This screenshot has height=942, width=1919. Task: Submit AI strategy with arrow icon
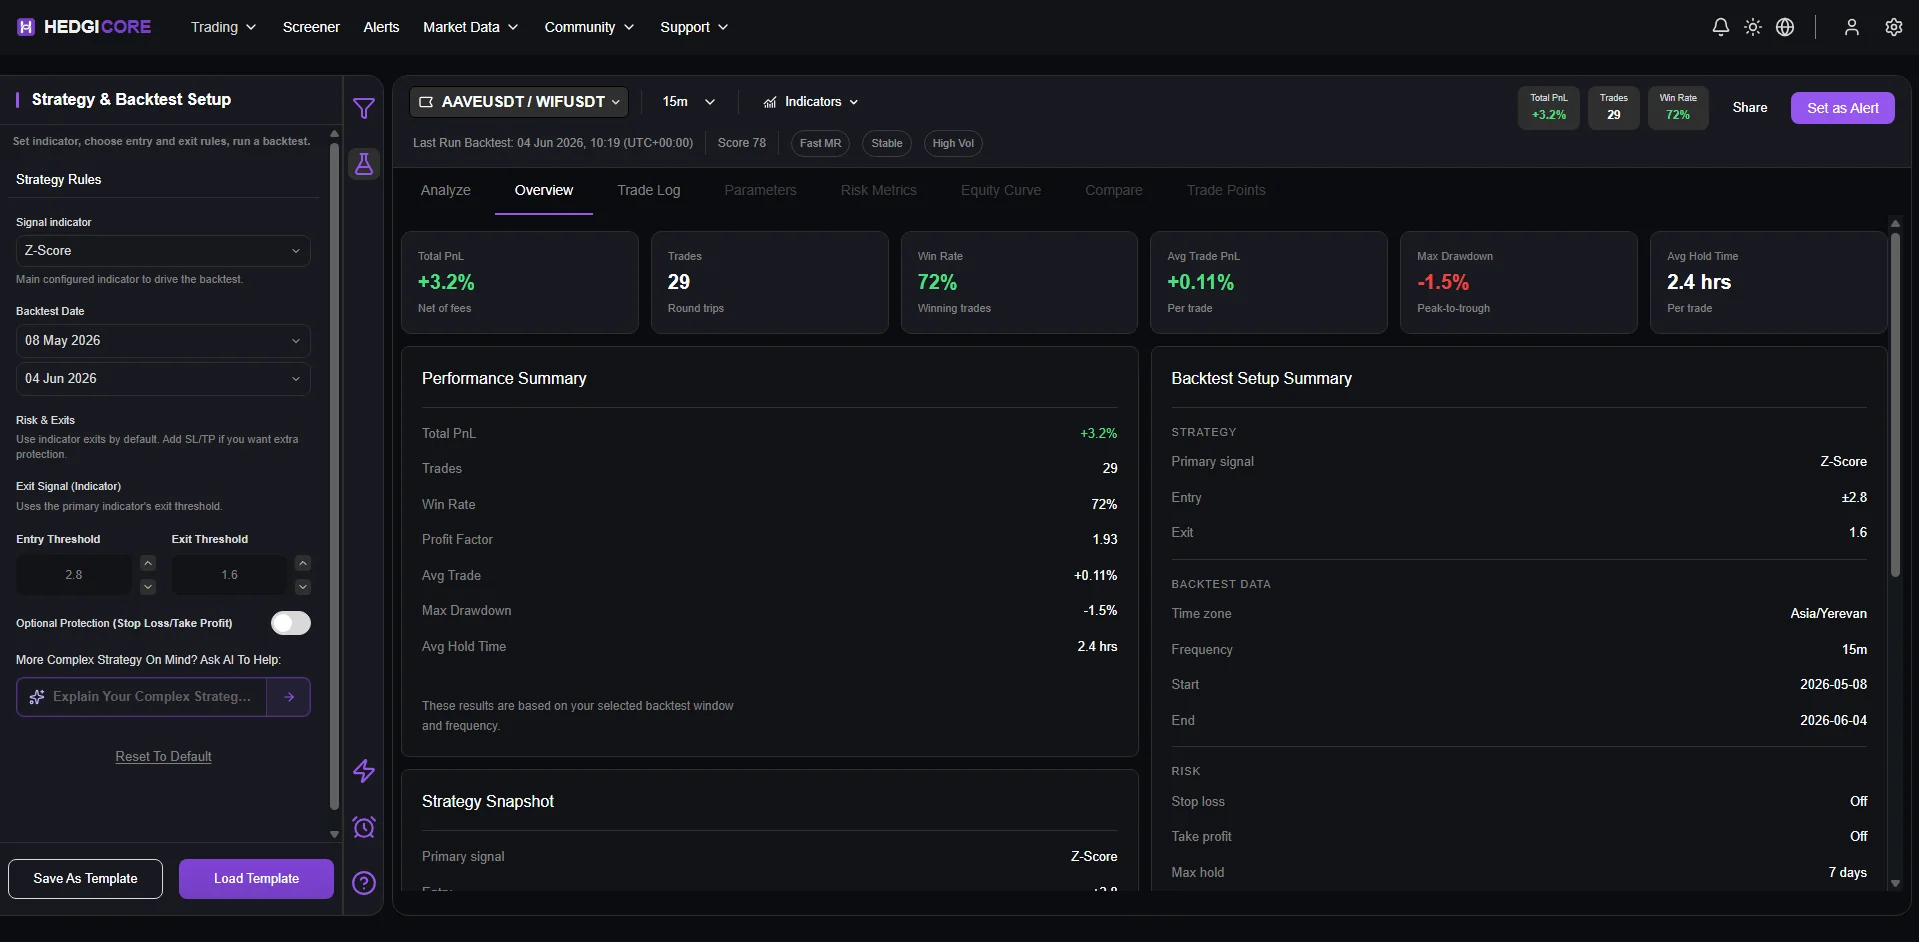click(x=289, y=697)
